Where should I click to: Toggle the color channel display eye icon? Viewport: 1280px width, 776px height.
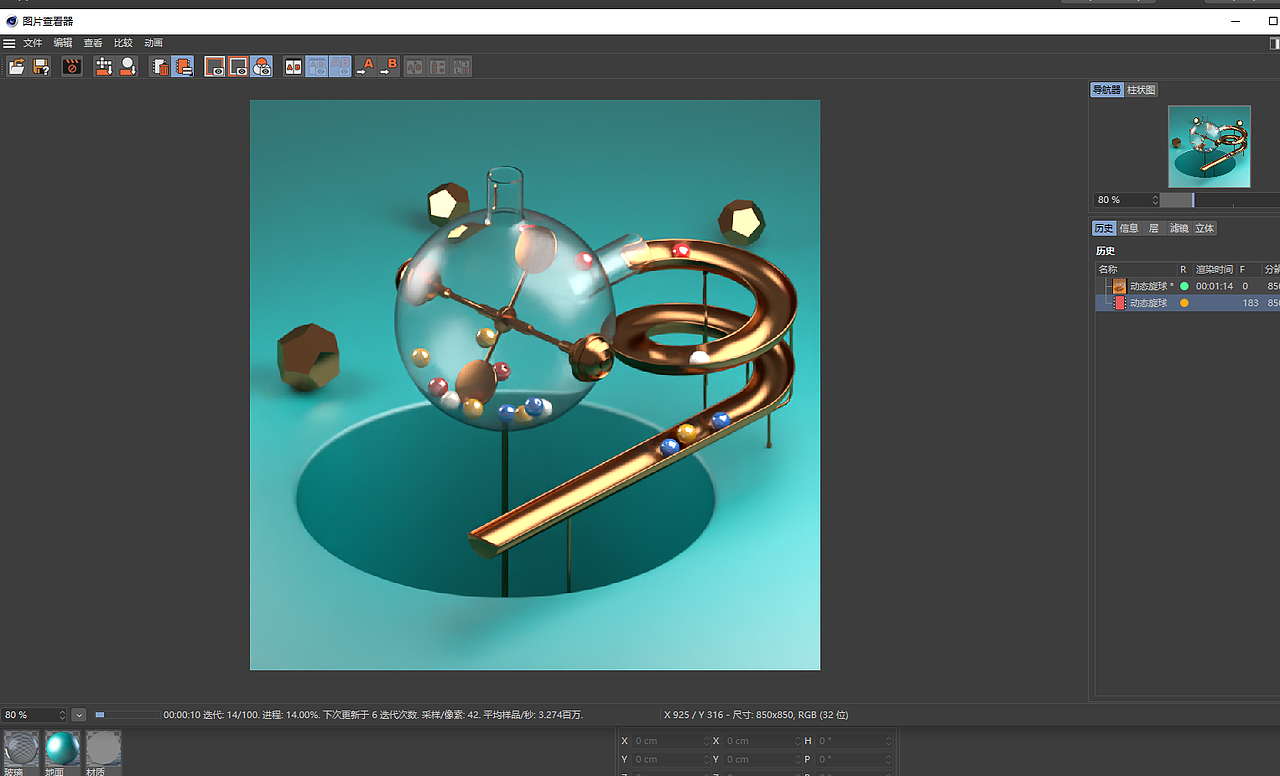point(261,66)
